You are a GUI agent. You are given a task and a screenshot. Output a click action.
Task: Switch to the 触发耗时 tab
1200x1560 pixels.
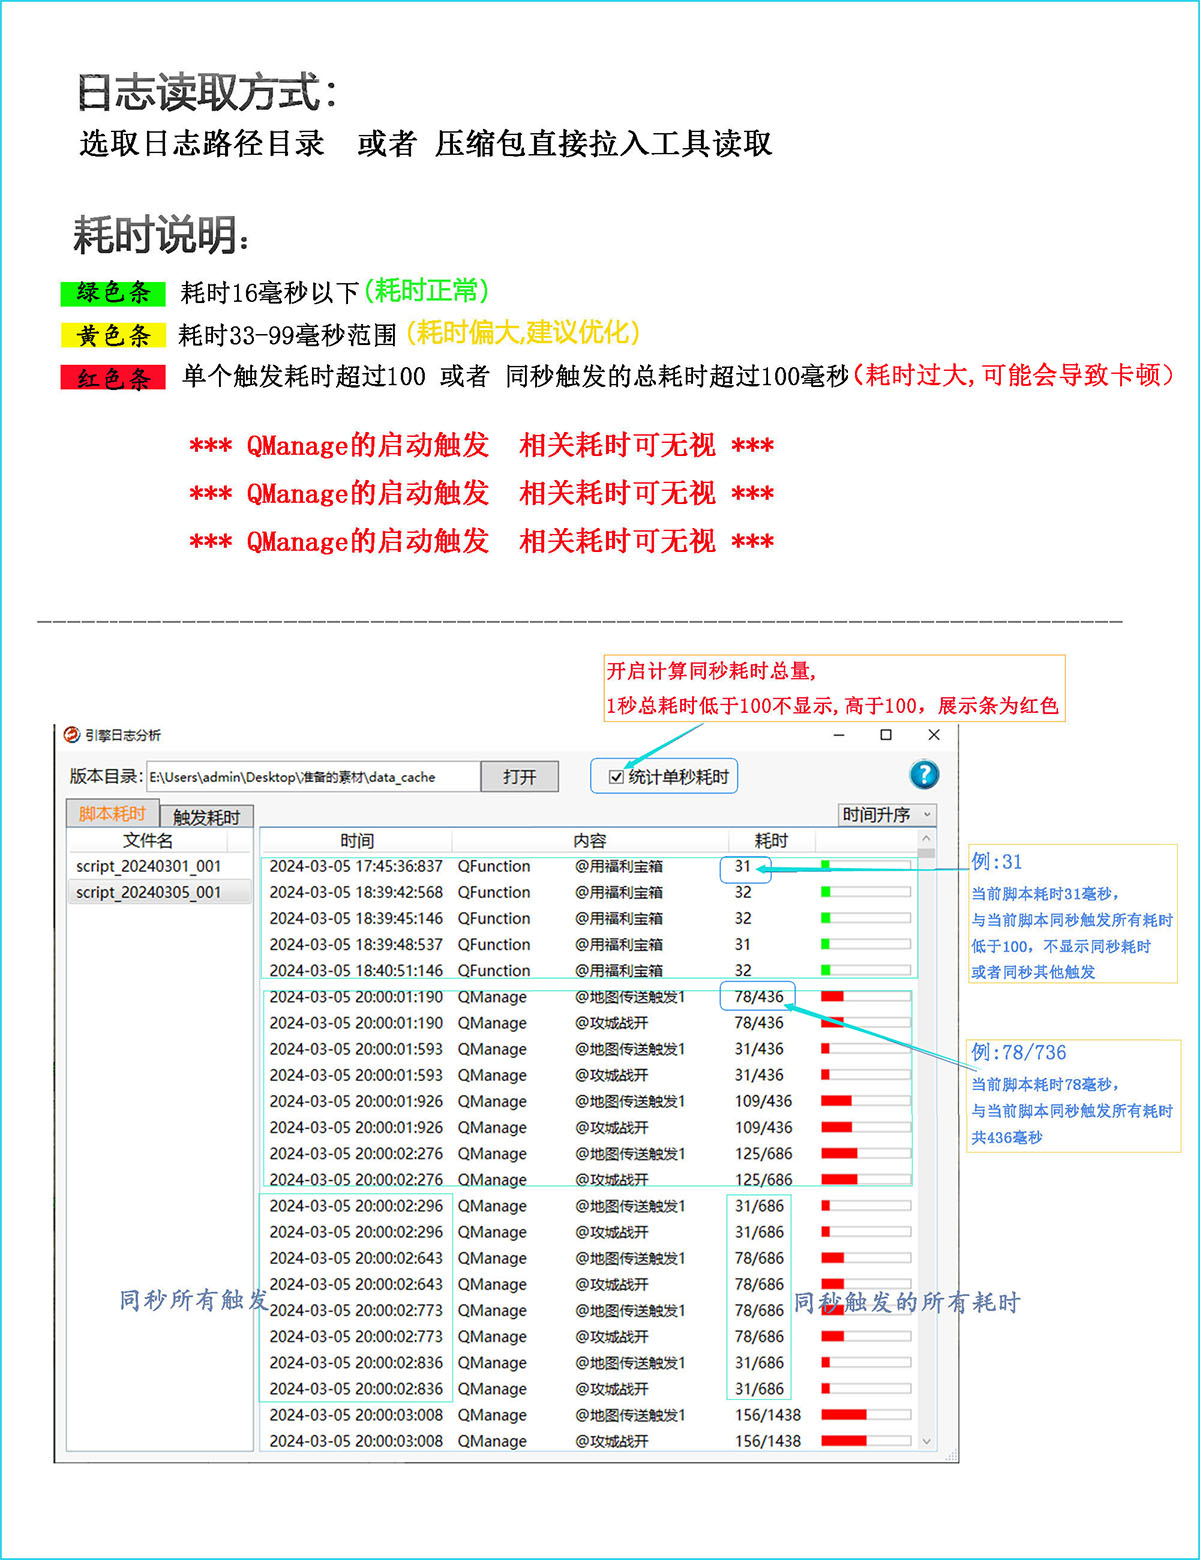tap(206, 817)
